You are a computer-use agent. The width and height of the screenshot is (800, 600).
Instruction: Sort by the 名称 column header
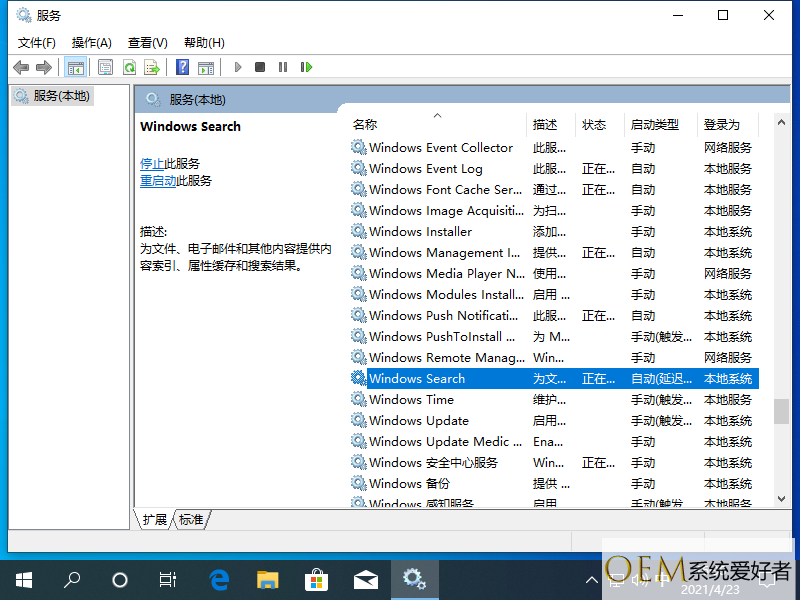click(x=365, y=125)
